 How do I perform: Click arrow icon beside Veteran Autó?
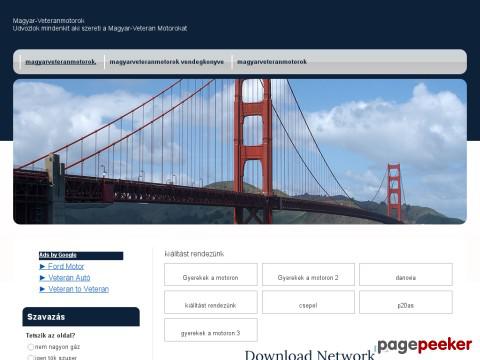point(43,278)
